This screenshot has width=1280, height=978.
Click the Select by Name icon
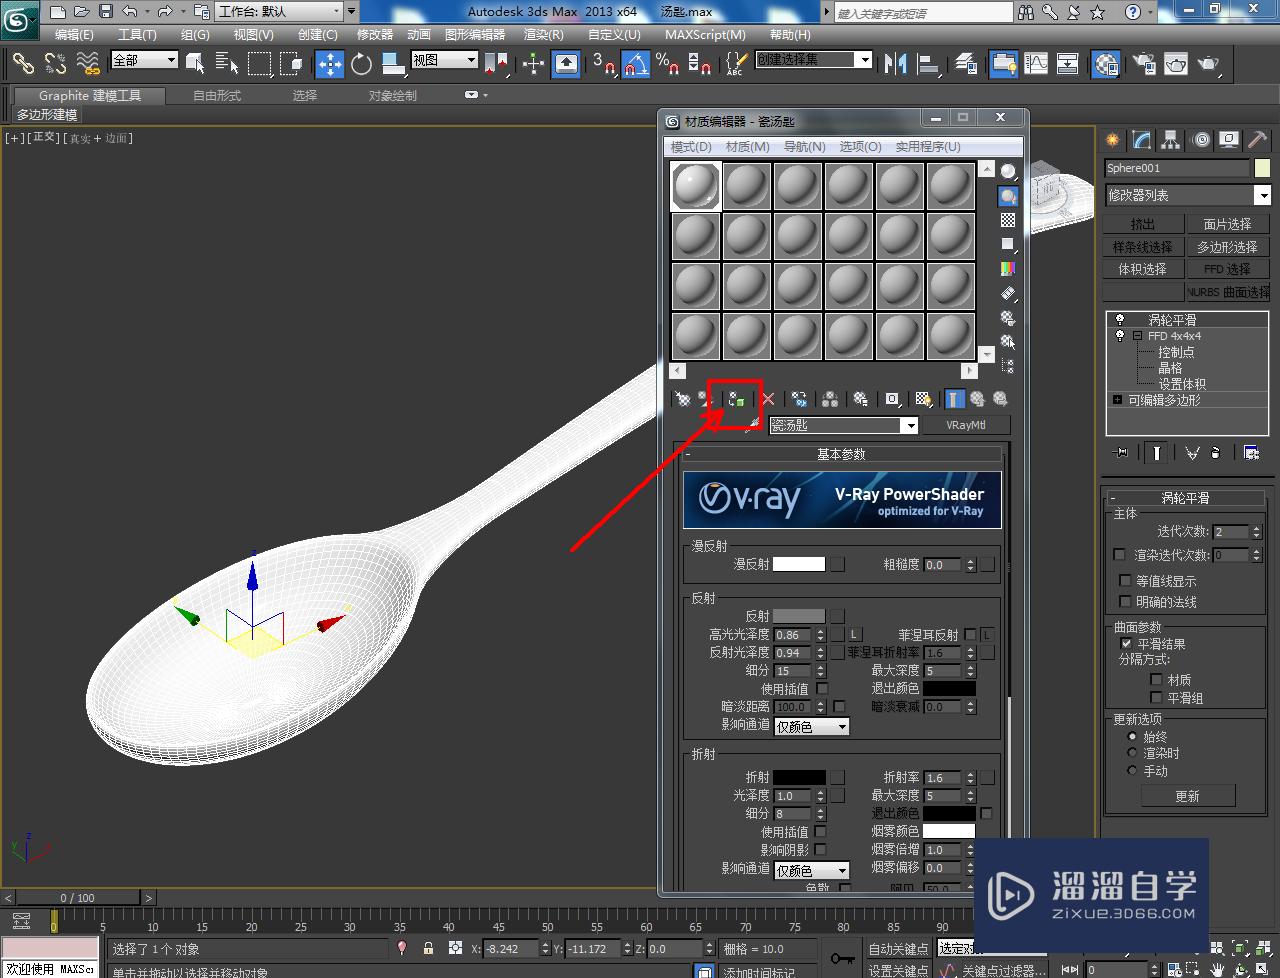(x=227, y=64)
